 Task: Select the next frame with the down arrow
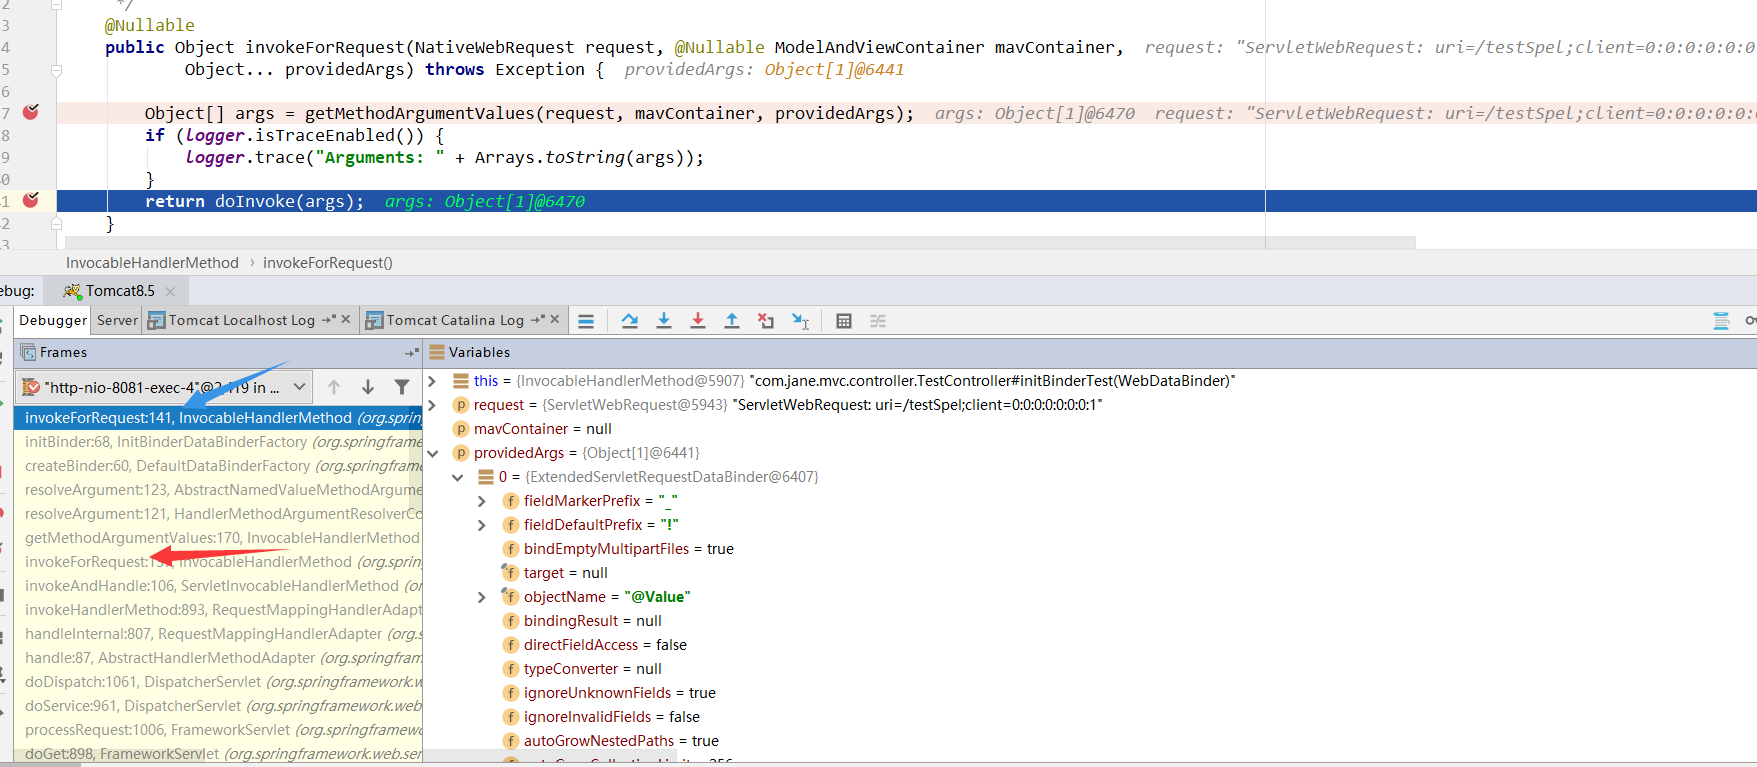(x=368, y=387)
